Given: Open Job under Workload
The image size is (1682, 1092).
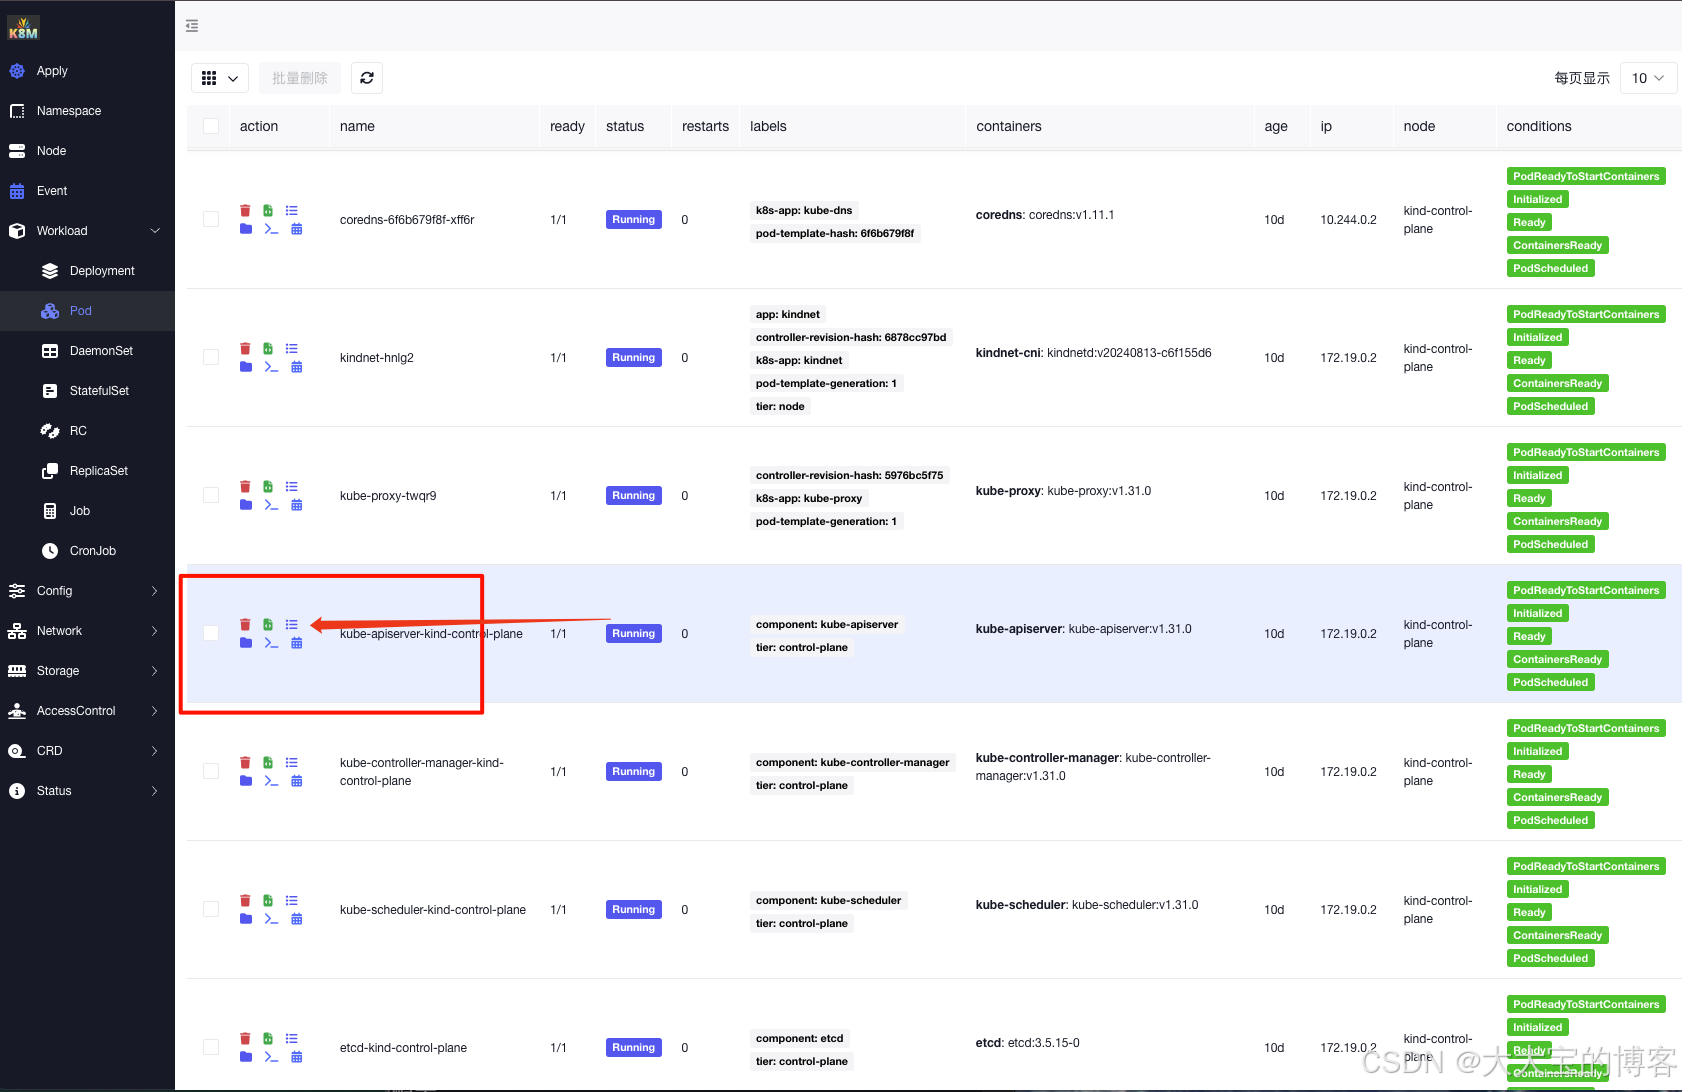Looking at the screenshot, I should [x=87, y=511].
